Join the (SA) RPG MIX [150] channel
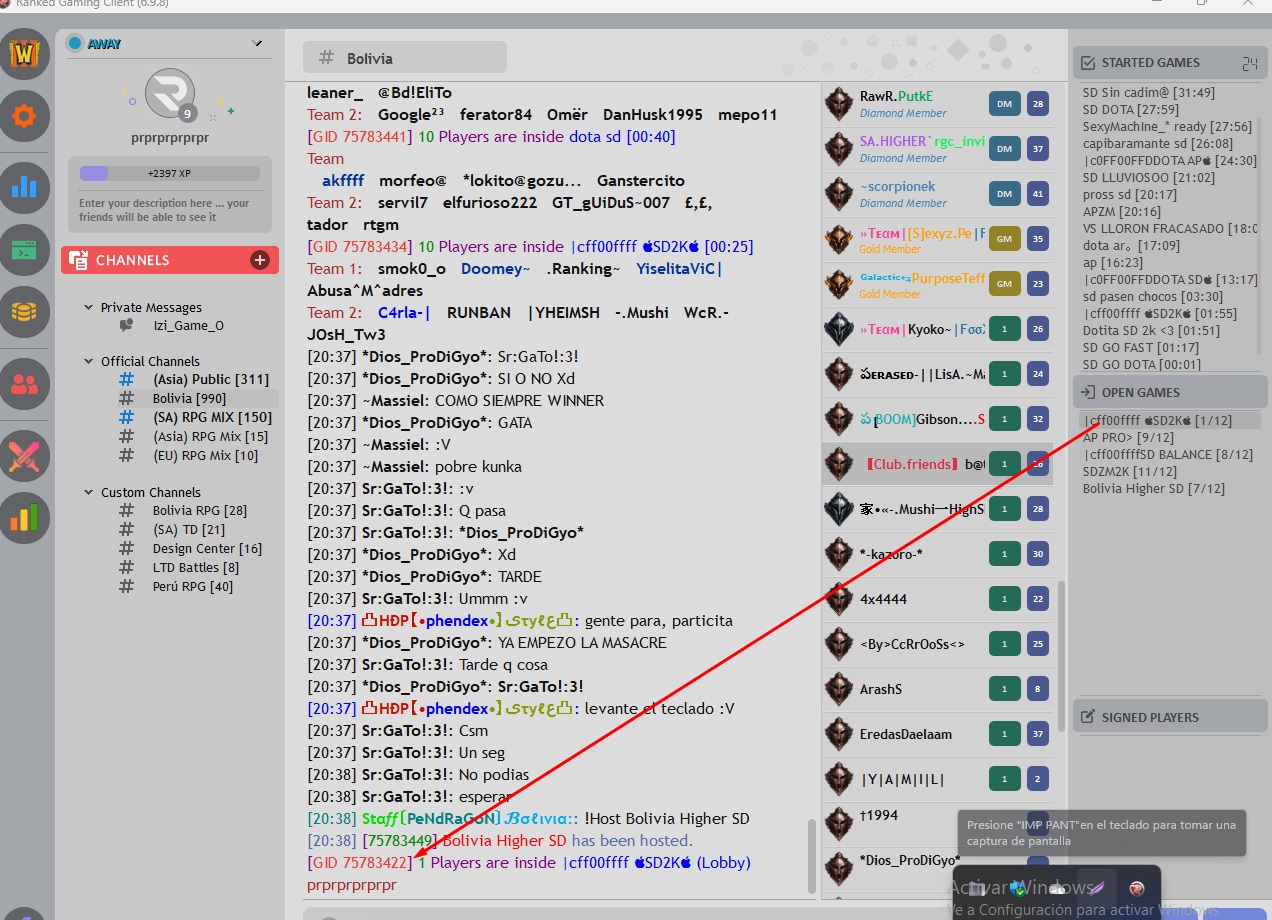1272x920 pixels. pyautogui.click(x=212, y=417)
